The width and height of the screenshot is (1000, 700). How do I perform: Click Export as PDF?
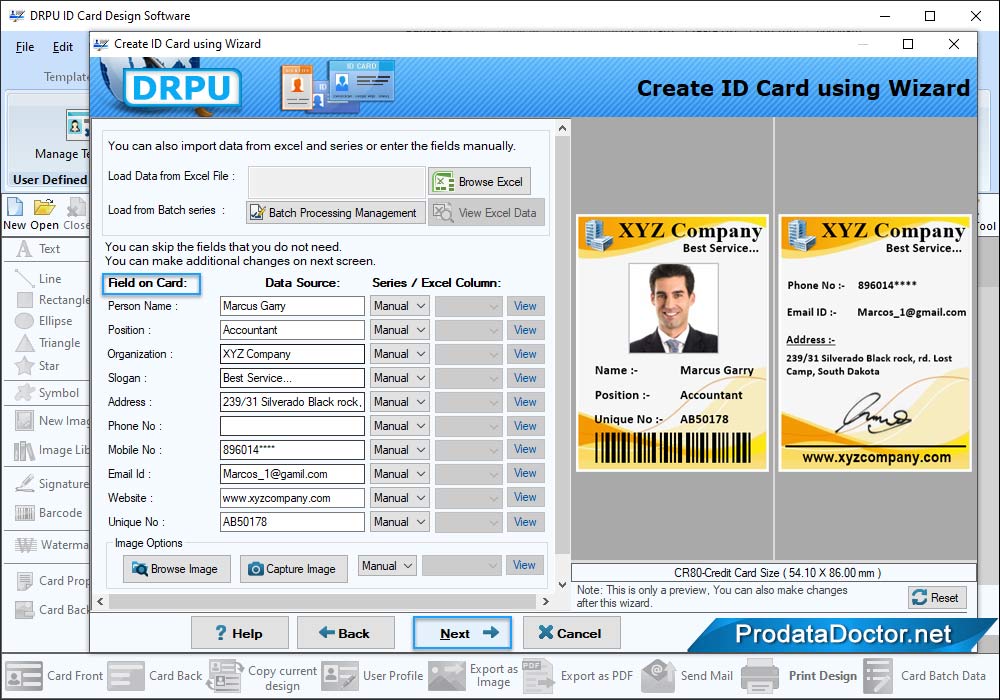click(x=578, y=676)
